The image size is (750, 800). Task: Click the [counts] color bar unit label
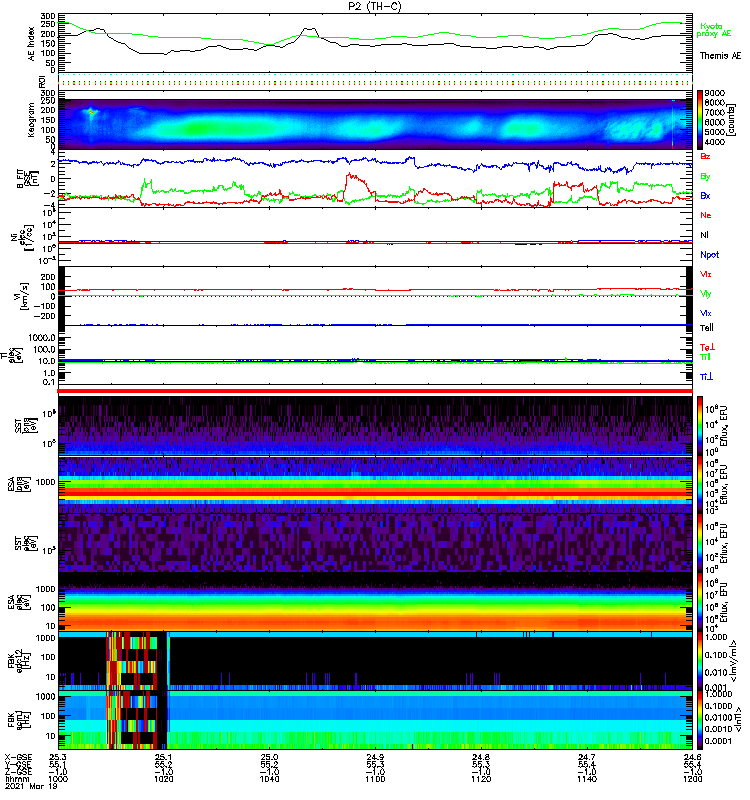coord(732,120)
